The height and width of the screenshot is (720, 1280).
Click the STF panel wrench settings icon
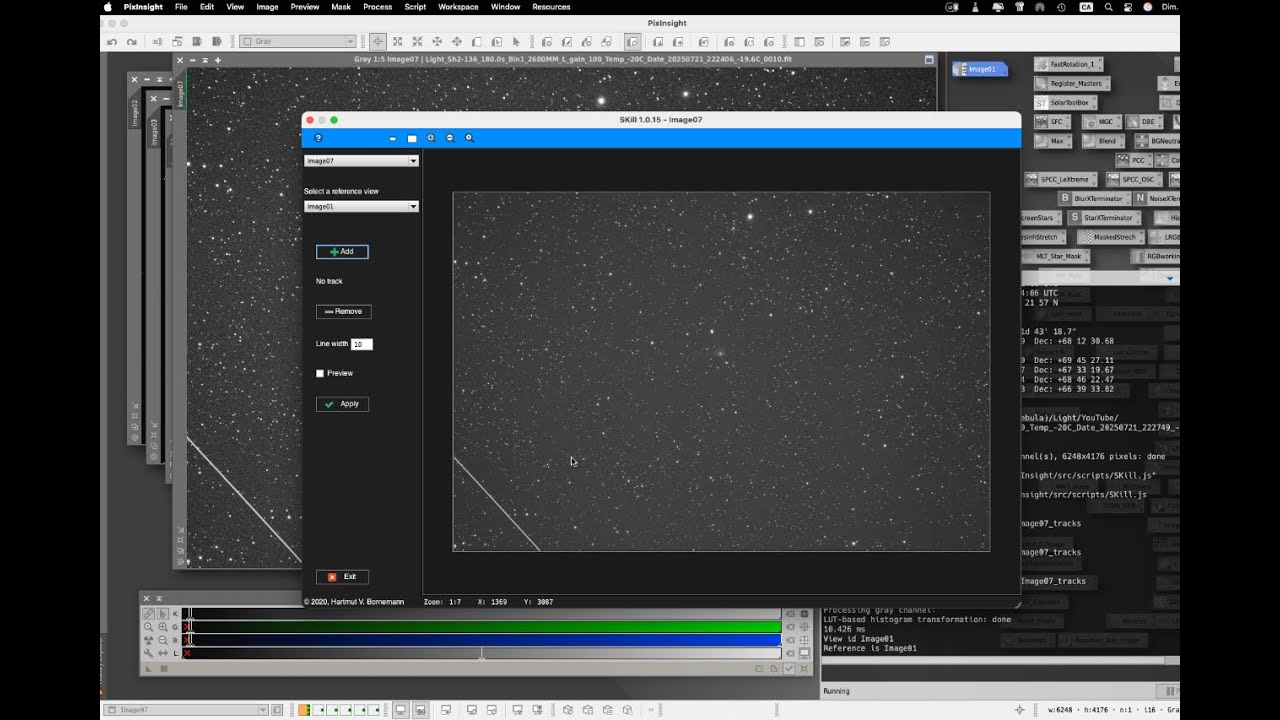pos(148,653)
